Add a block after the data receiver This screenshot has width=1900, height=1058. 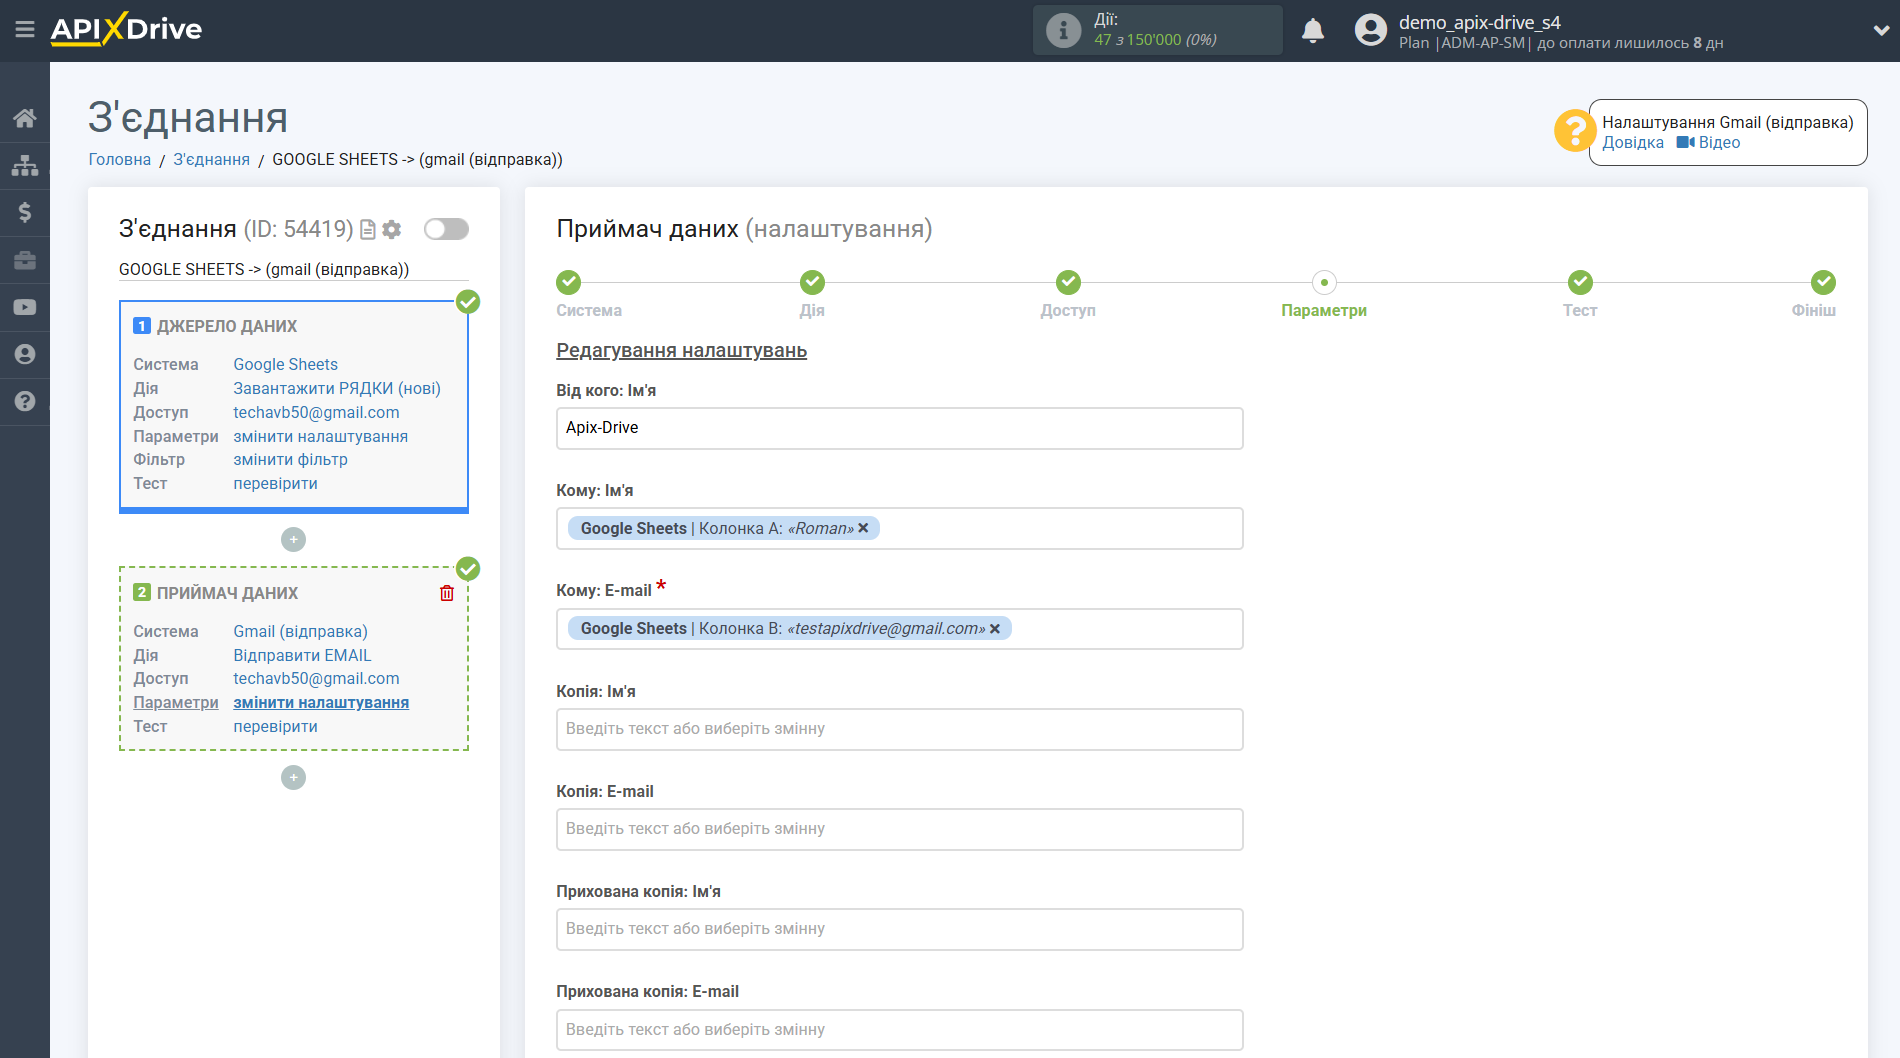pyautogui.click(x=293, y=777)
